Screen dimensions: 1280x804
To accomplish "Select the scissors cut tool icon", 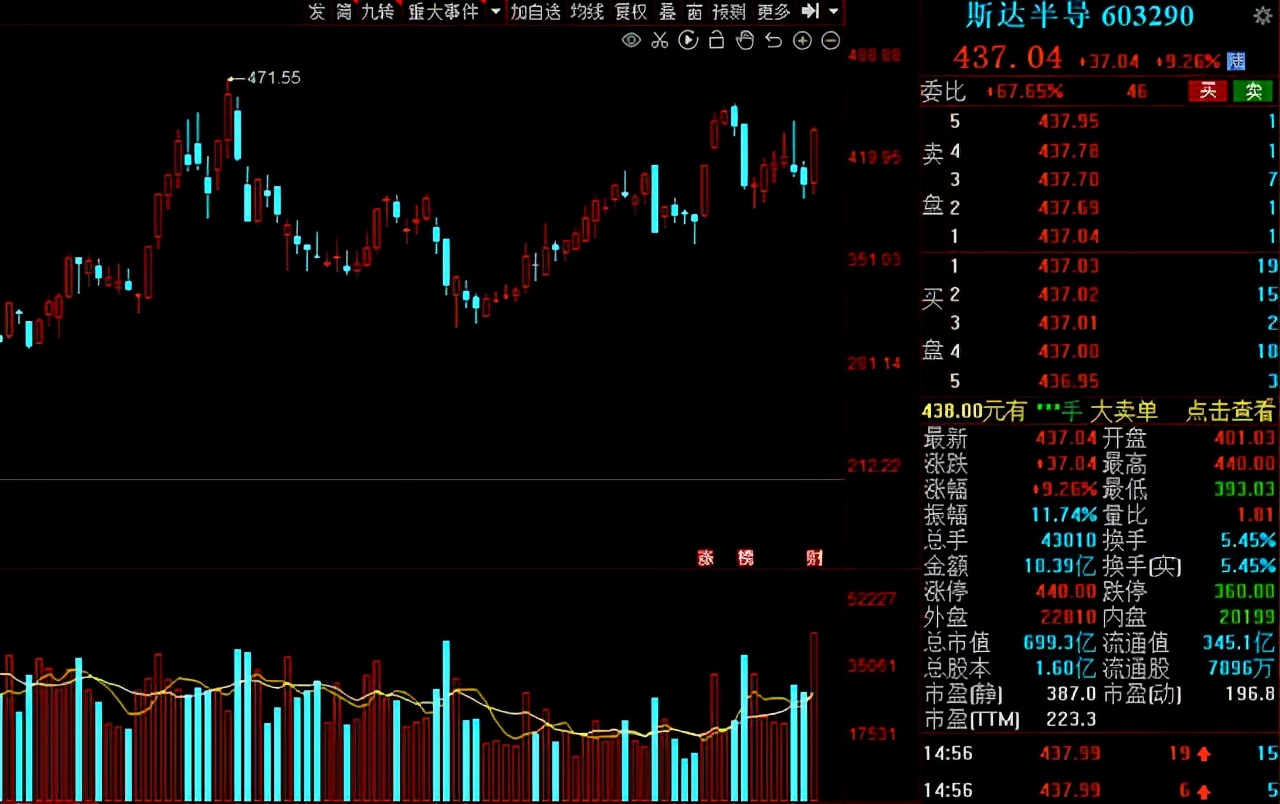I will coord(659,40).
